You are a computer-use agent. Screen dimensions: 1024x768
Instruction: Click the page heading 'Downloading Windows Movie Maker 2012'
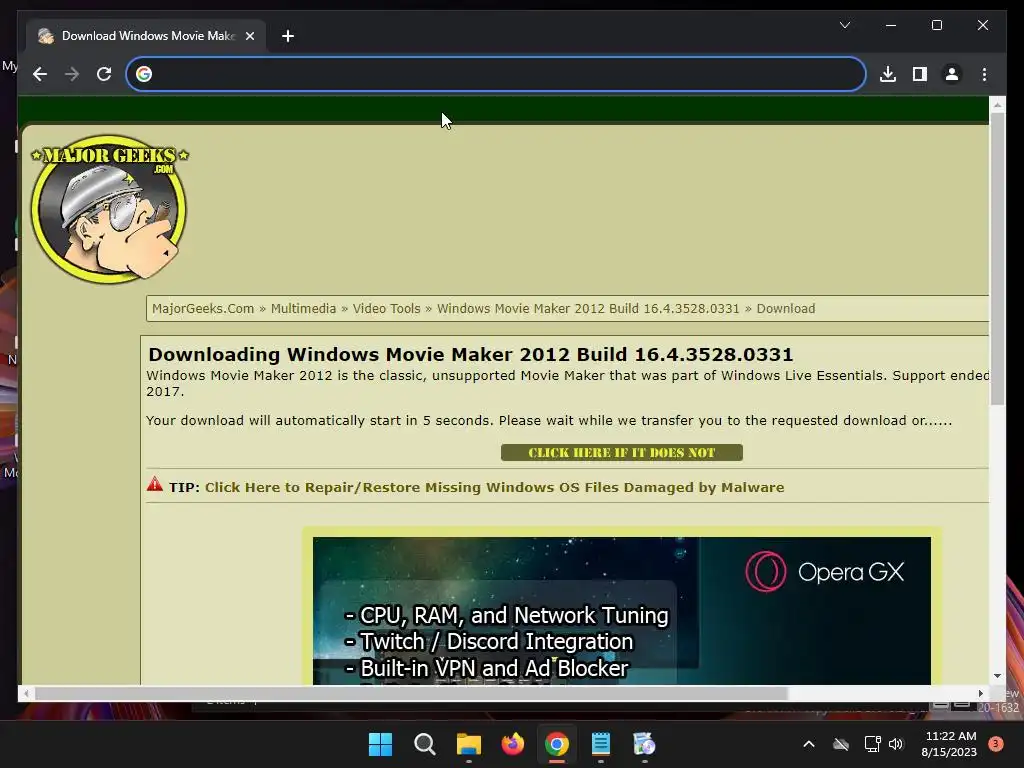(470, 355)
